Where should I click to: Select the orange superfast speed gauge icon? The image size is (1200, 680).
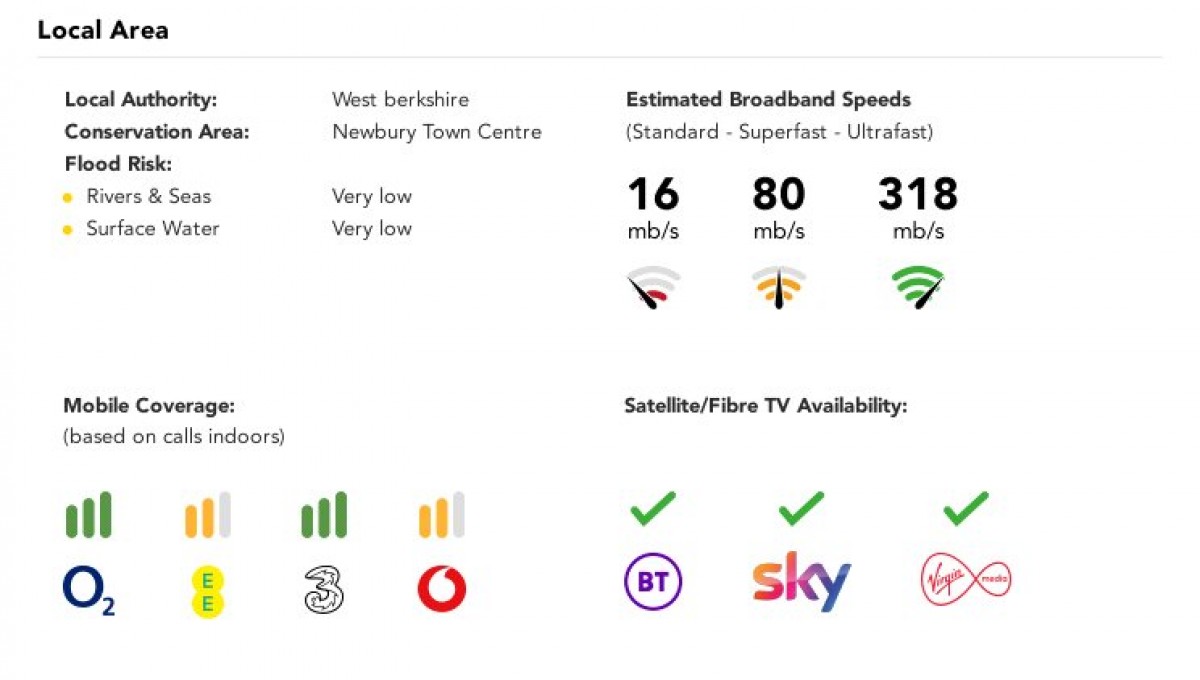(x=778, y=288)
